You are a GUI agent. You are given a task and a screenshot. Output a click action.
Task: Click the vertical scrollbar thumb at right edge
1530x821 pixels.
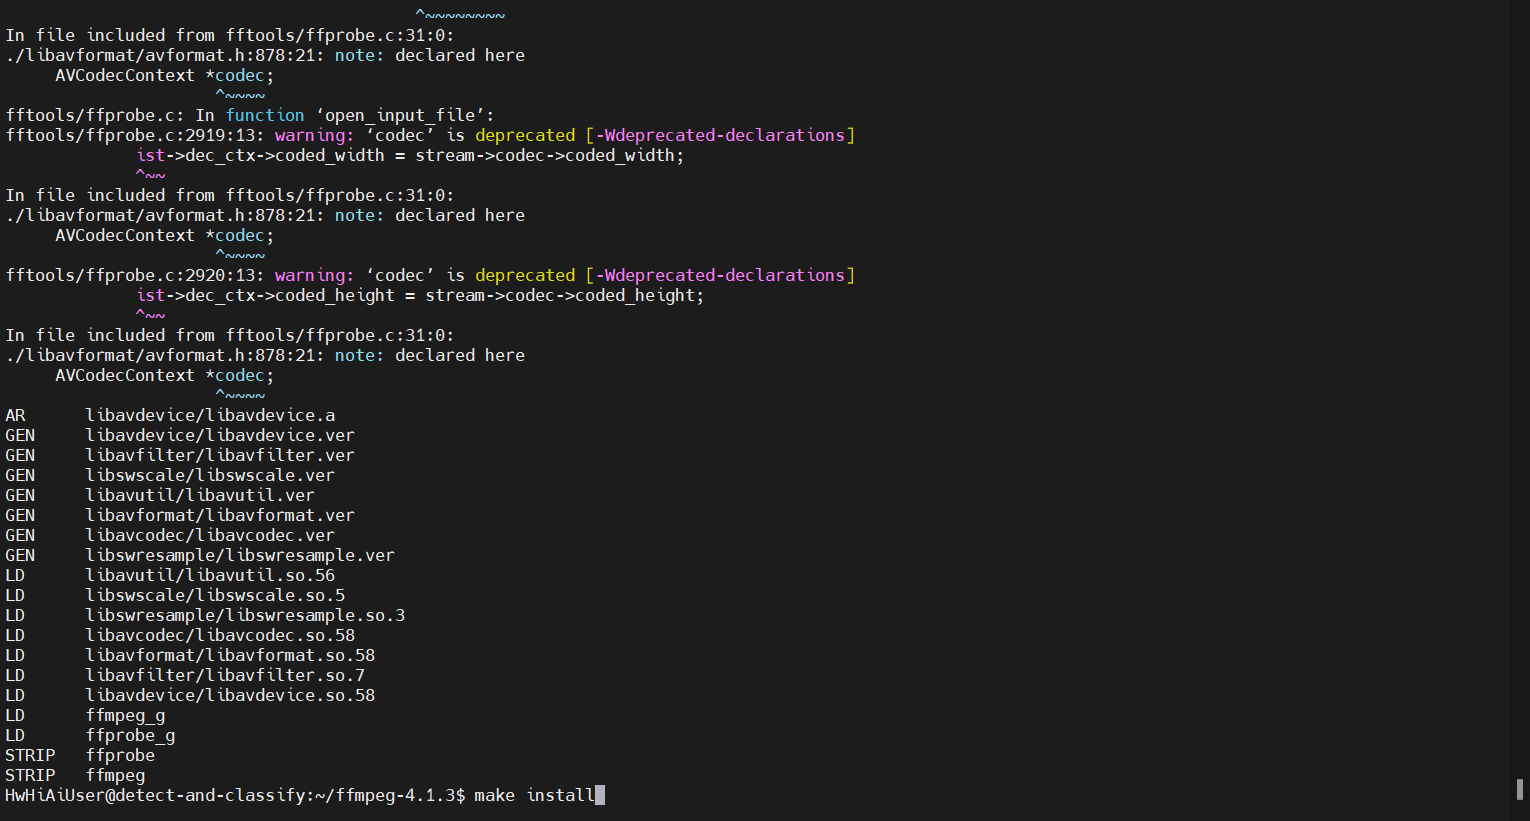pos(1520,790)
